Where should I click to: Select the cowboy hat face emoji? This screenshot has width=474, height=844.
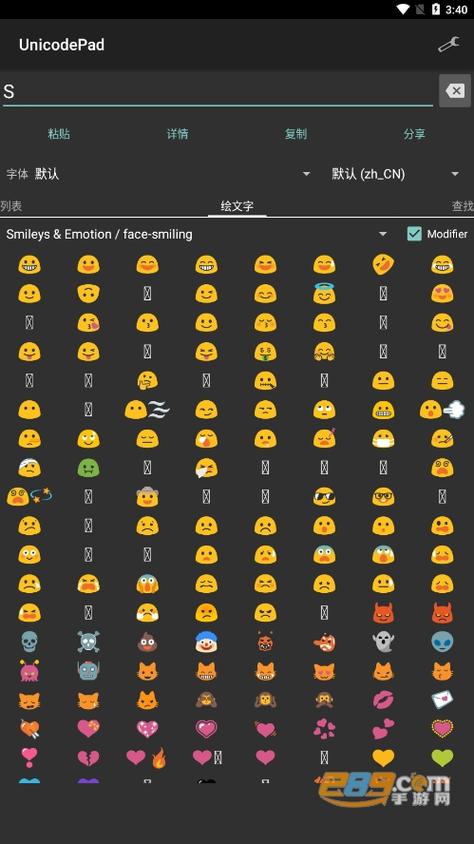[147, 496]
